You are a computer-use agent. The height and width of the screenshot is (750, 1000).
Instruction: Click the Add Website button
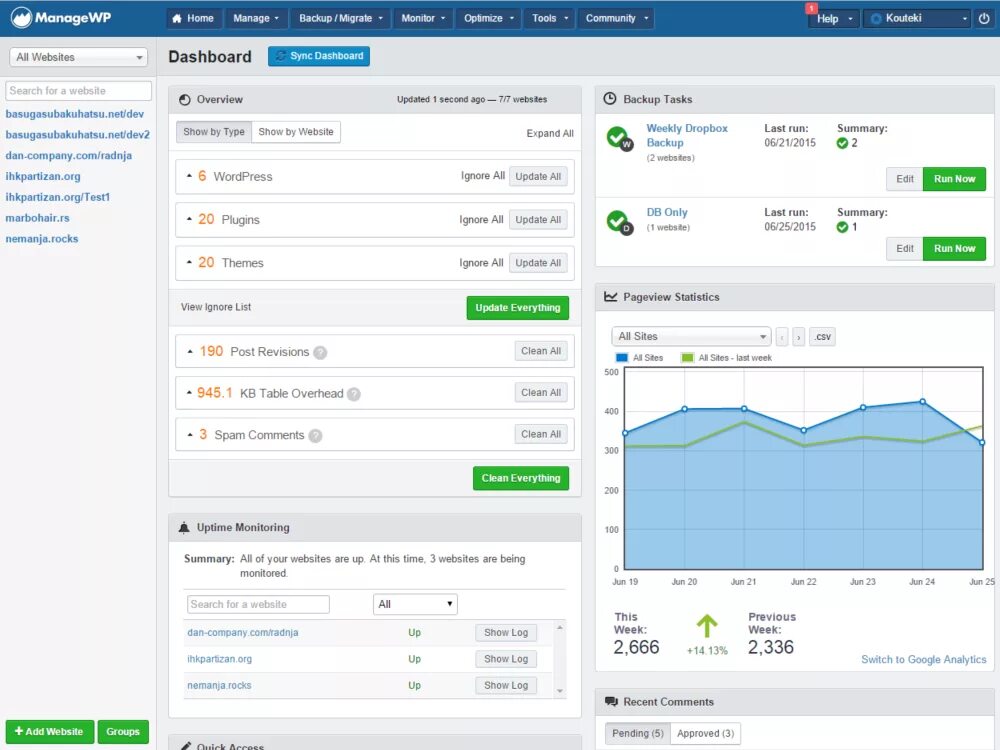coord(50,732)
